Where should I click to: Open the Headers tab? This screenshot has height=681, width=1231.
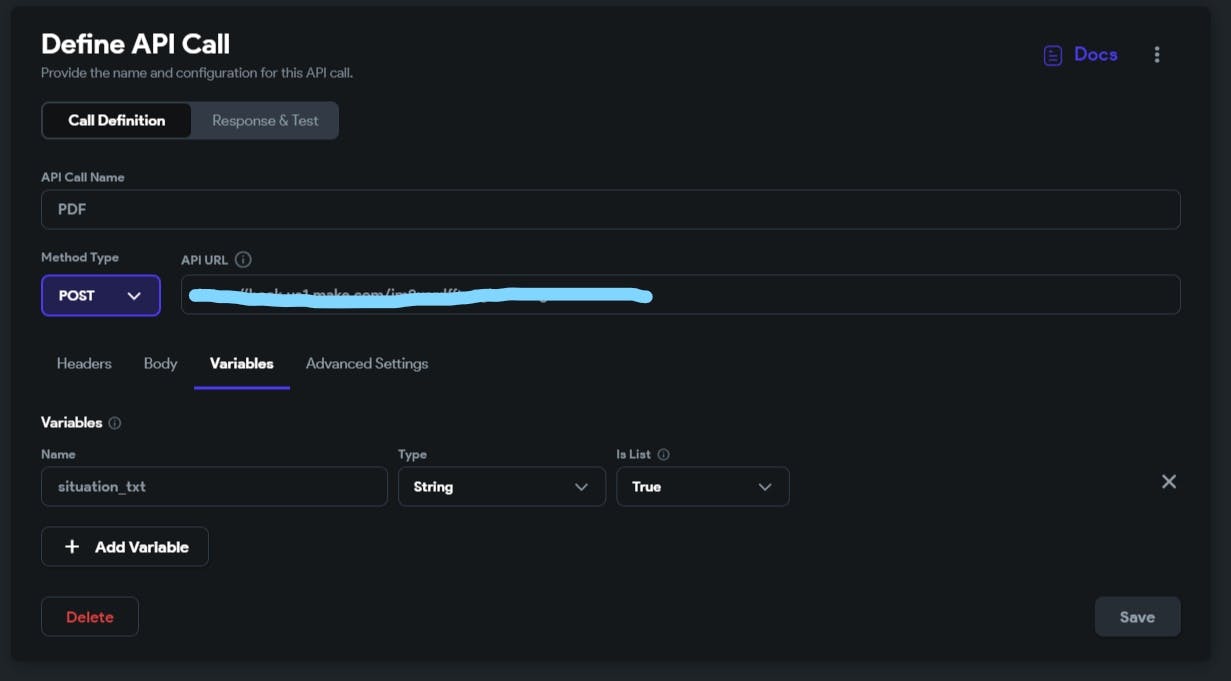(x=84, y=364)
